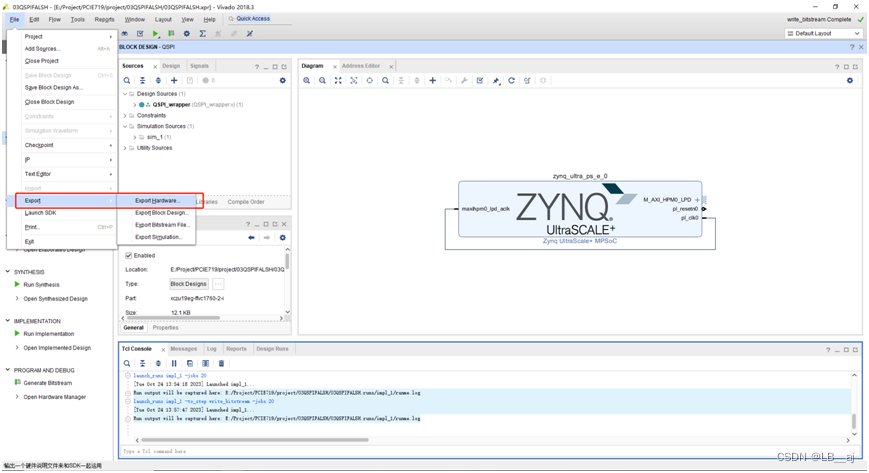
Task: Collapse the SYNTHESIS section
Action: 8,272
